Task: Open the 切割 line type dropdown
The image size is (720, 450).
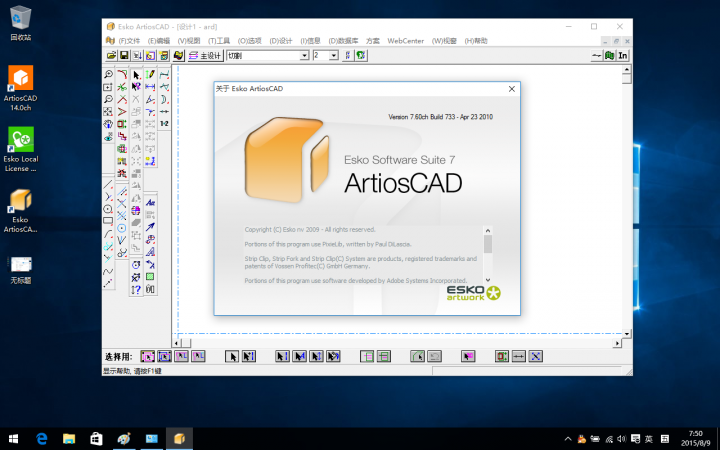Action: tap(304, 56)
